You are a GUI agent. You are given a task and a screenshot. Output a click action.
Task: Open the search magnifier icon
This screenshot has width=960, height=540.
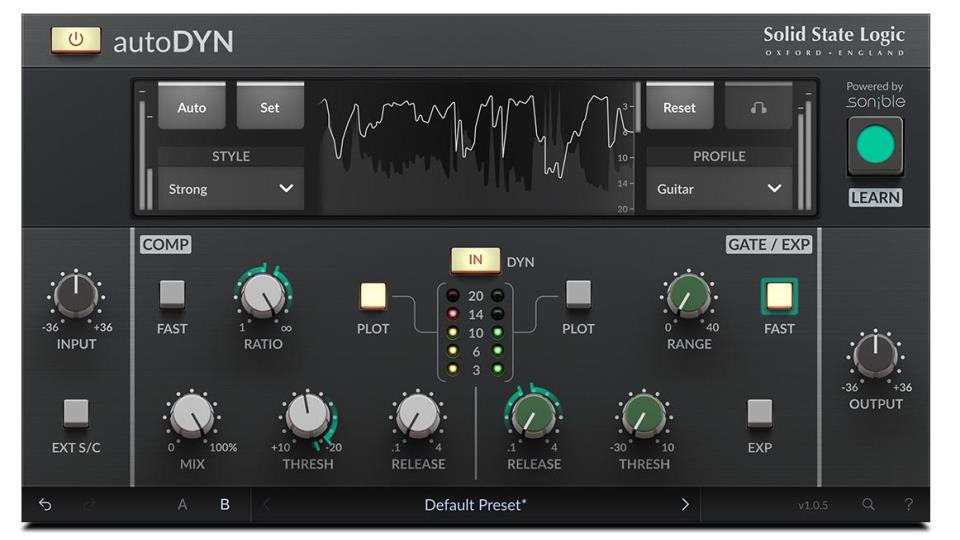[x=868, y=504]
